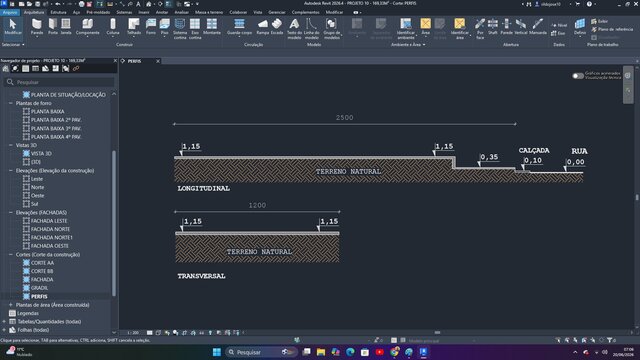Switch to the Sistemas ribbon tab
Screen dimensions: 640x360
point(124,12)
